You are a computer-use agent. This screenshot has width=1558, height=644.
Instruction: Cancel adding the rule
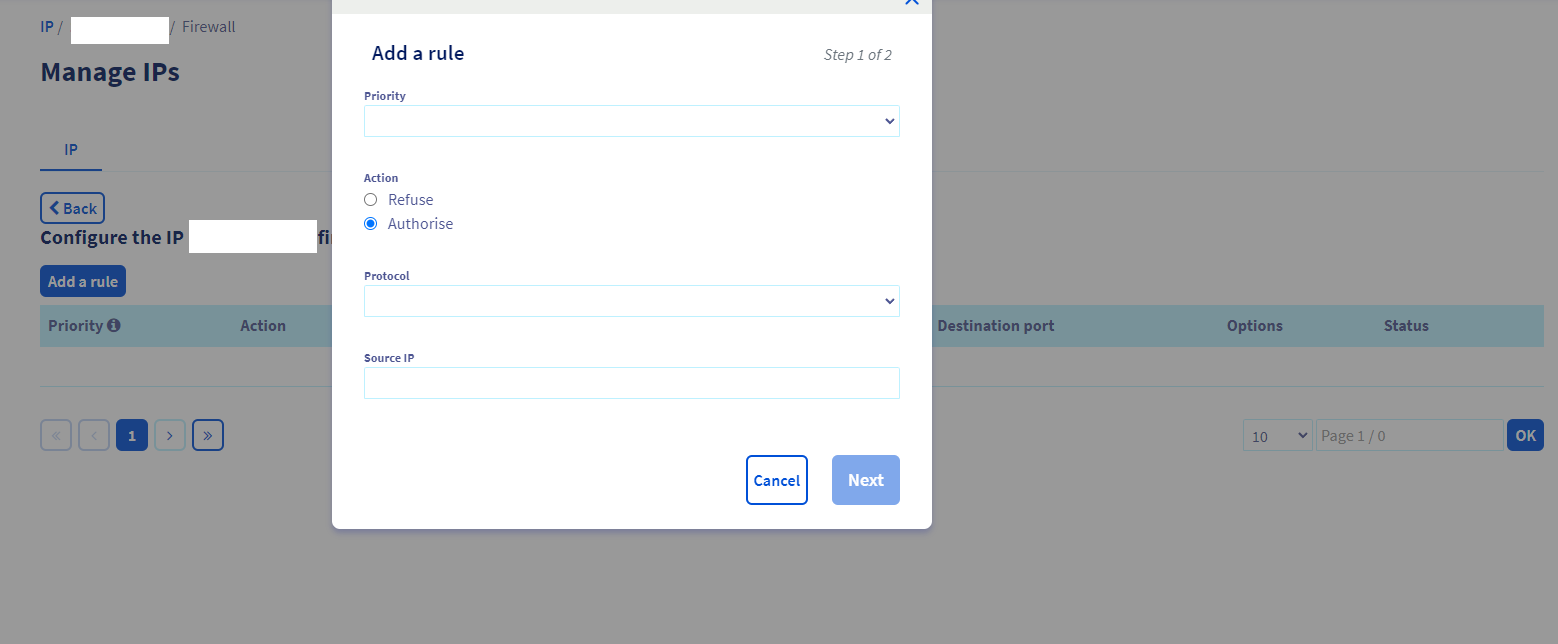tap(777, 480)
